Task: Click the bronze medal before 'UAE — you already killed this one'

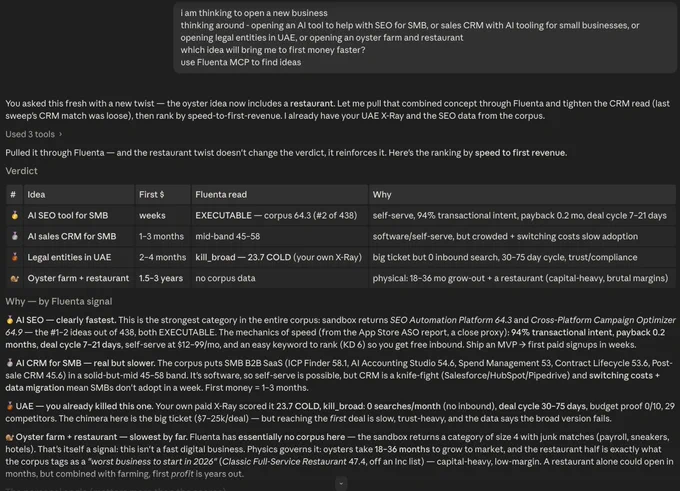Action: tap(10, 406)
